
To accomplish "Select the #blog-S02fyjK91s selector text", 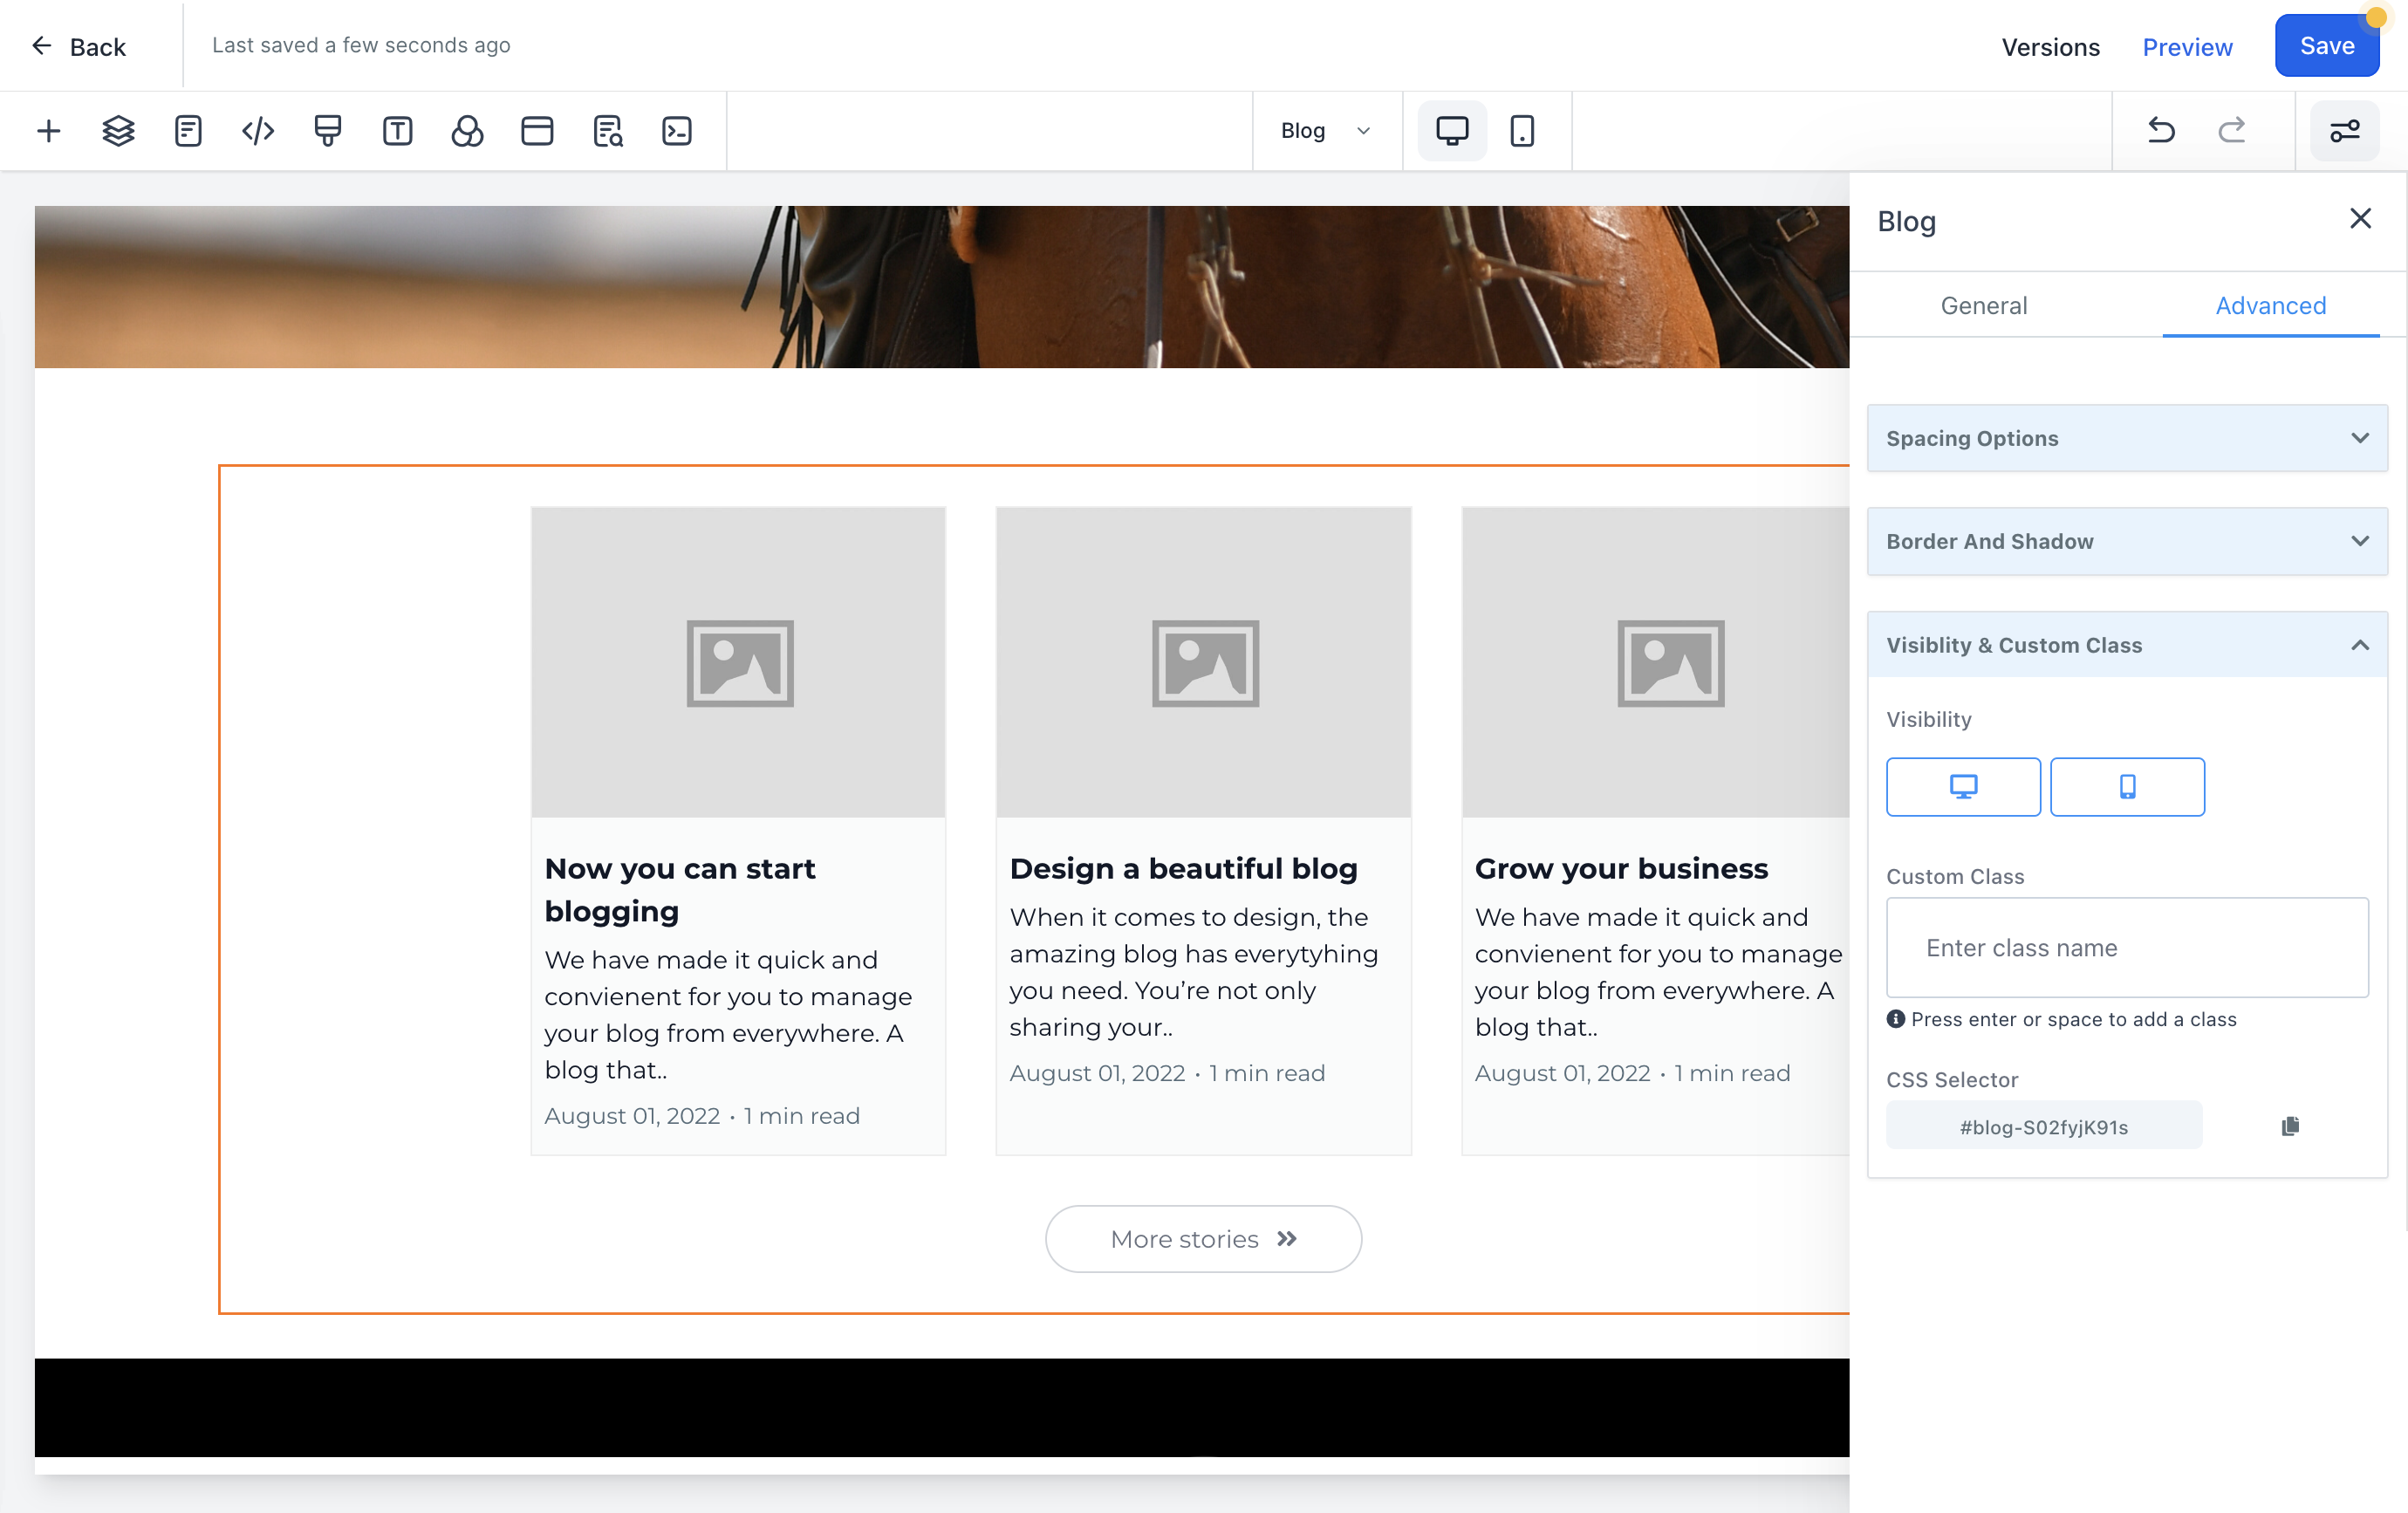I will 2043,1126.
